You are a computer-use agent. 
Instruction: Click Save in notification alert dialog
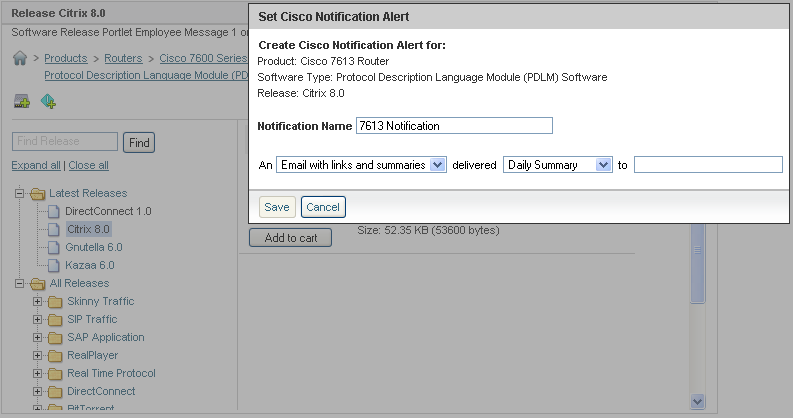click(x=277, y=207)
